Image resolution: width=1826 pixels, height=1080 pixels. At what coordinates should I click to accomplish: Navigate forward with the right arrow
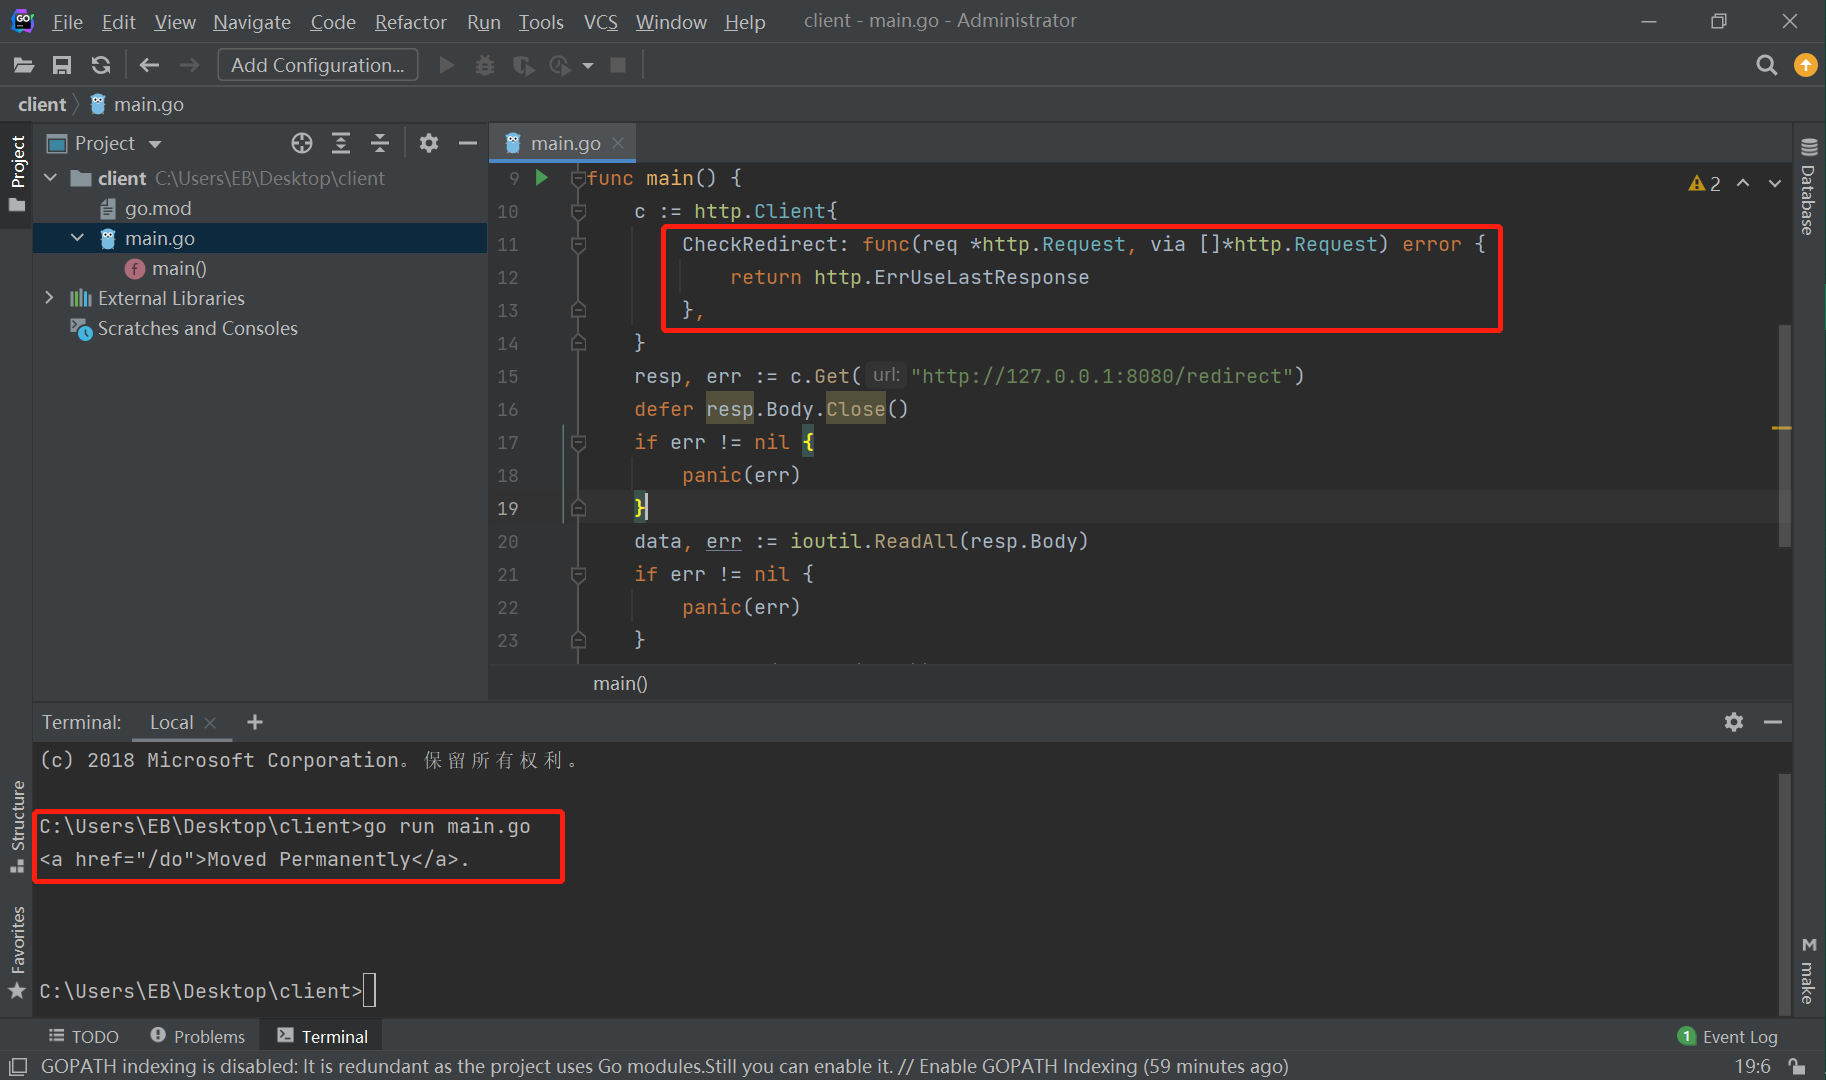tap(188, 65)
